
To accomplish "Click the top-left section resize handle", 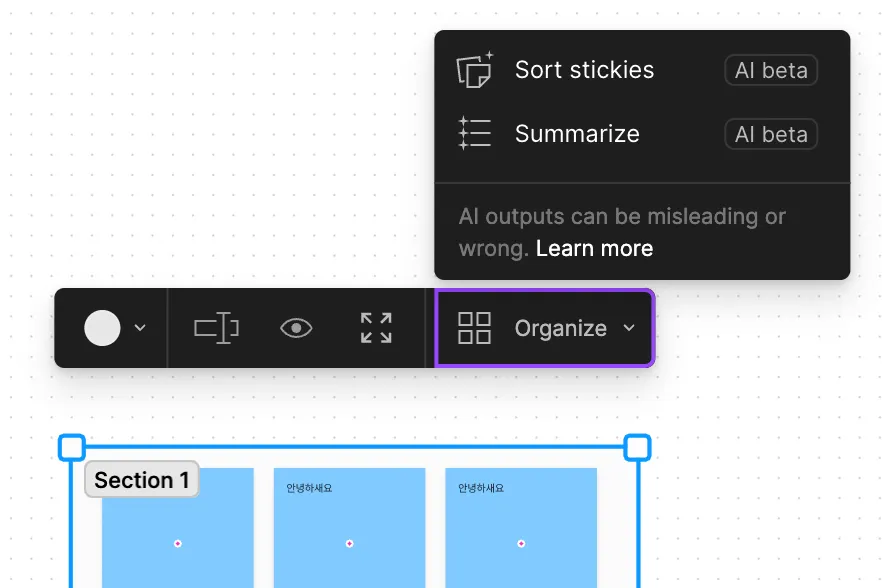I will [x=72, y=447].
